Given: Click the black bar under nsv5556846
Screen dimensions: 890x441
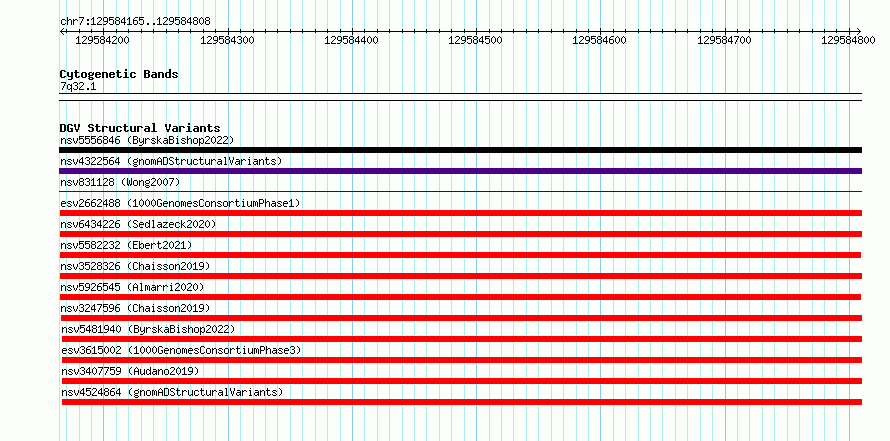Looking at the screenshot, I should click(x=460, y=150).
